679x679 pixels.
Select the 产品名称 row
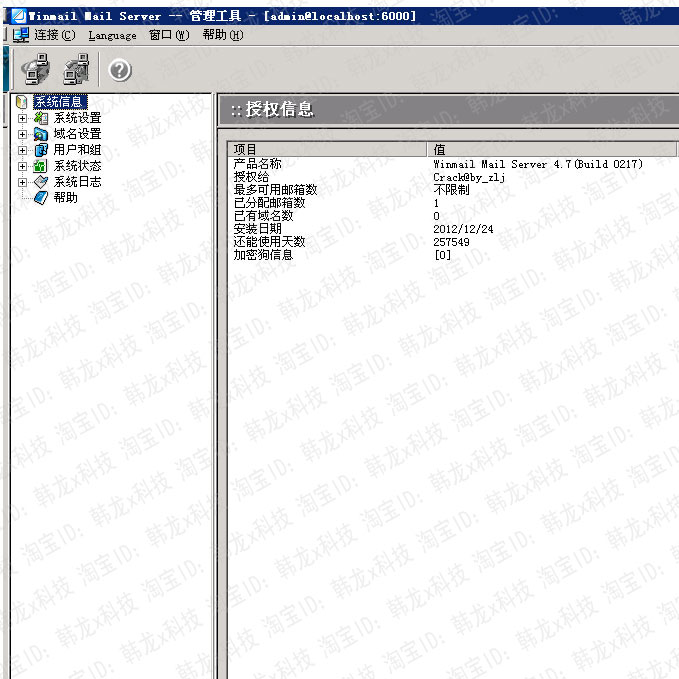pos(453,164)
